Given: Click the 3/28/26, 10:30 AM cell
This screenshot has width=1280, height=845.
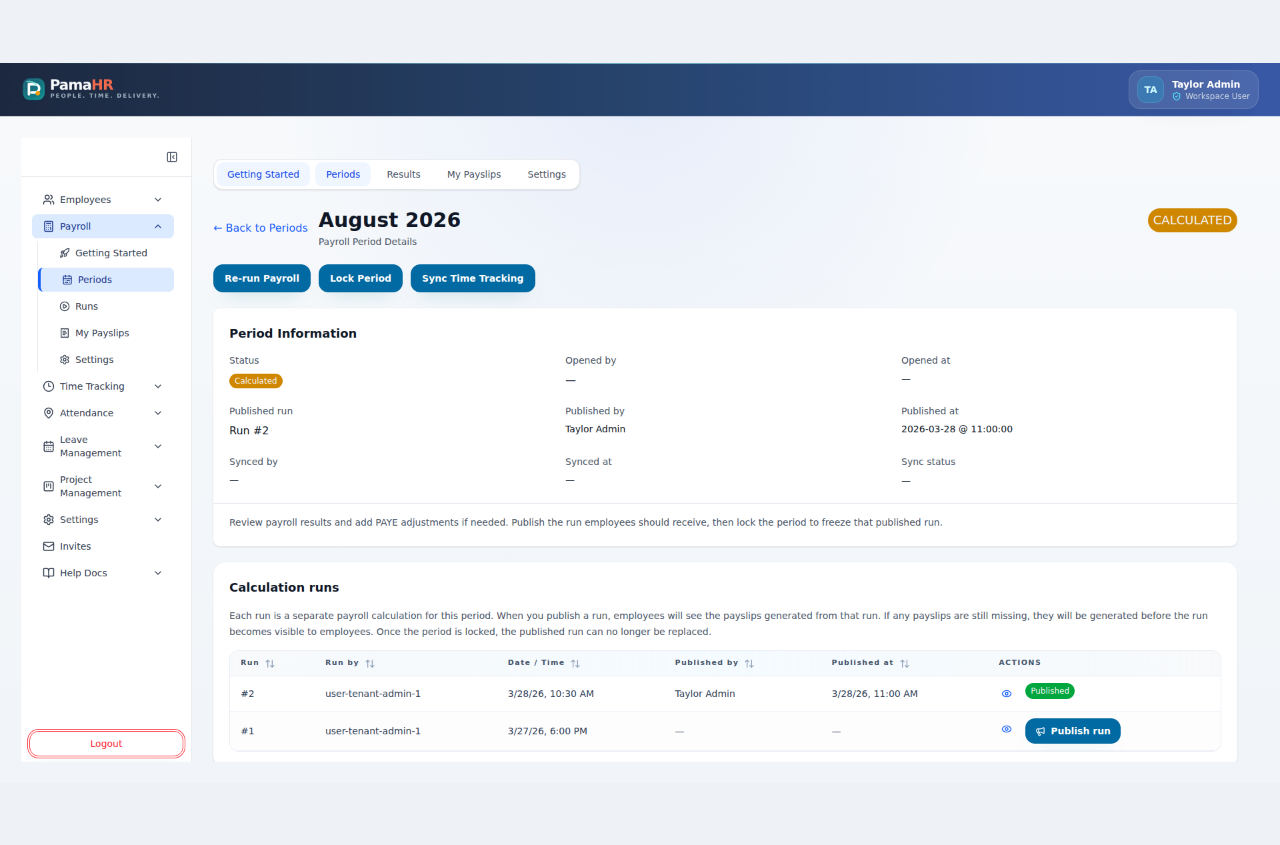Looking at the screenshot, I should (x=551, y=694).
